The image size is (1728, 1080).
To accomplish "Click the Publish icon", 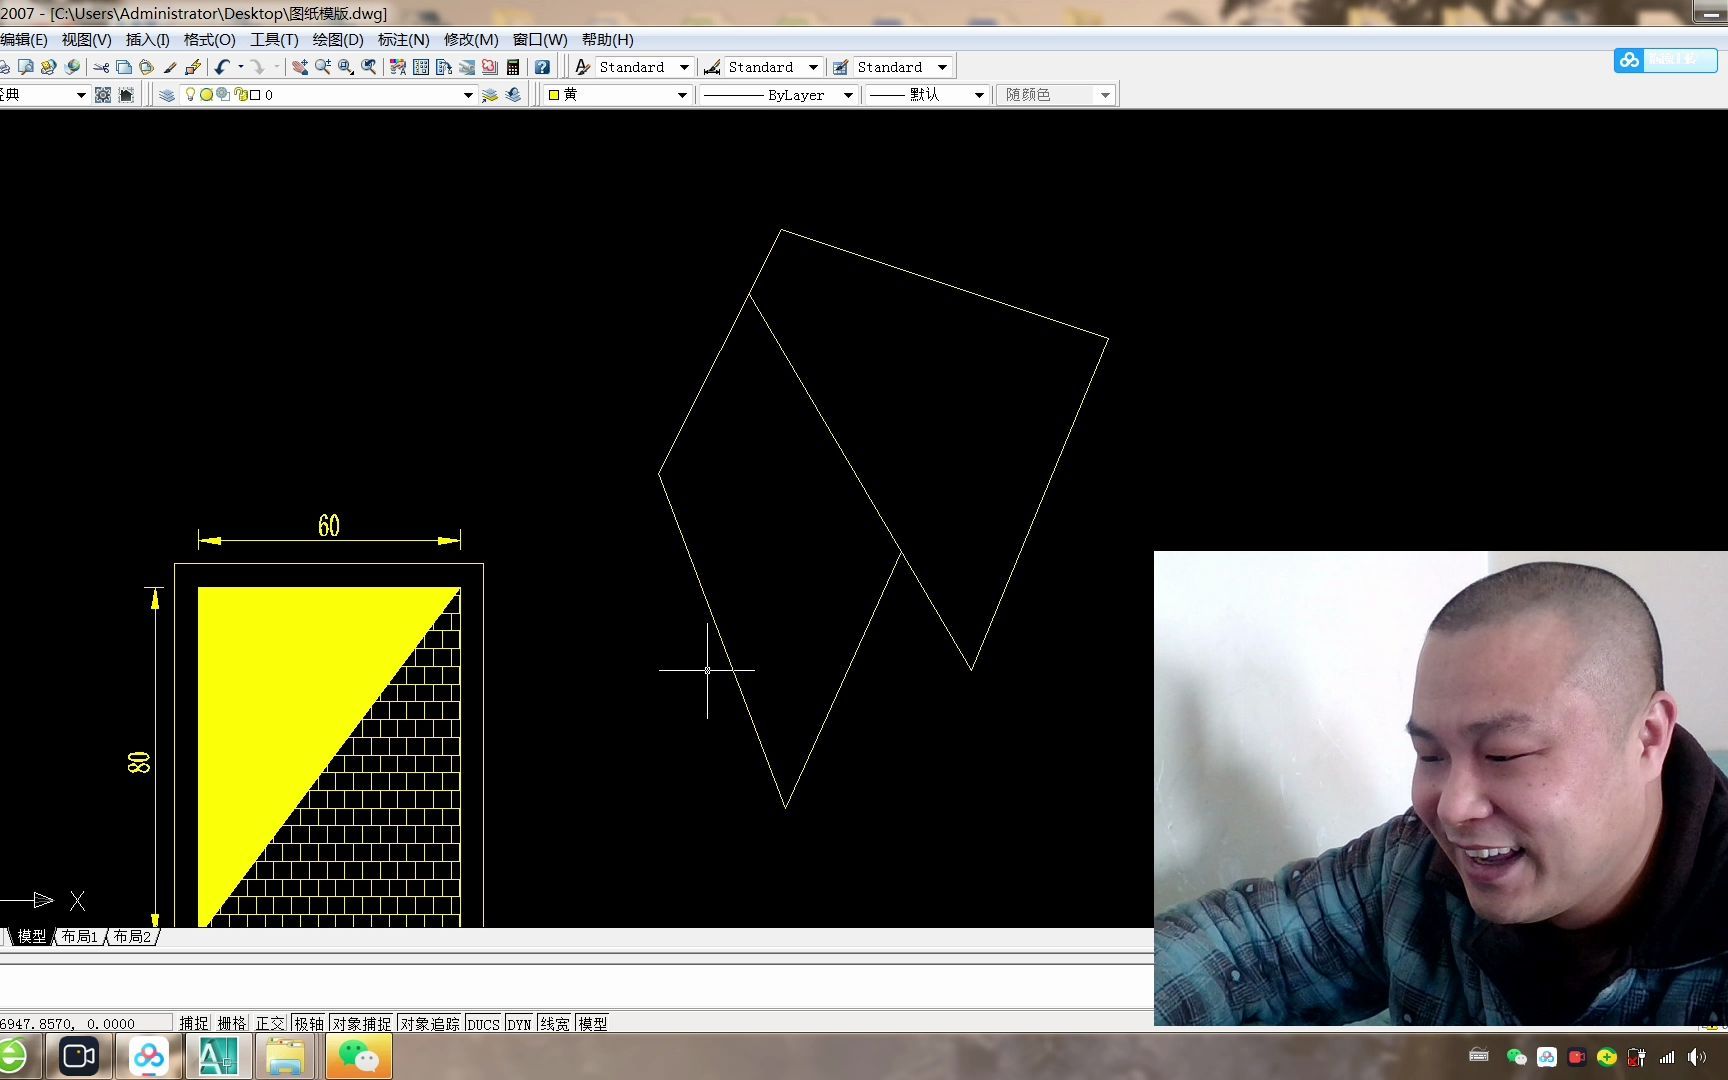I will click(x=48, y=67).
